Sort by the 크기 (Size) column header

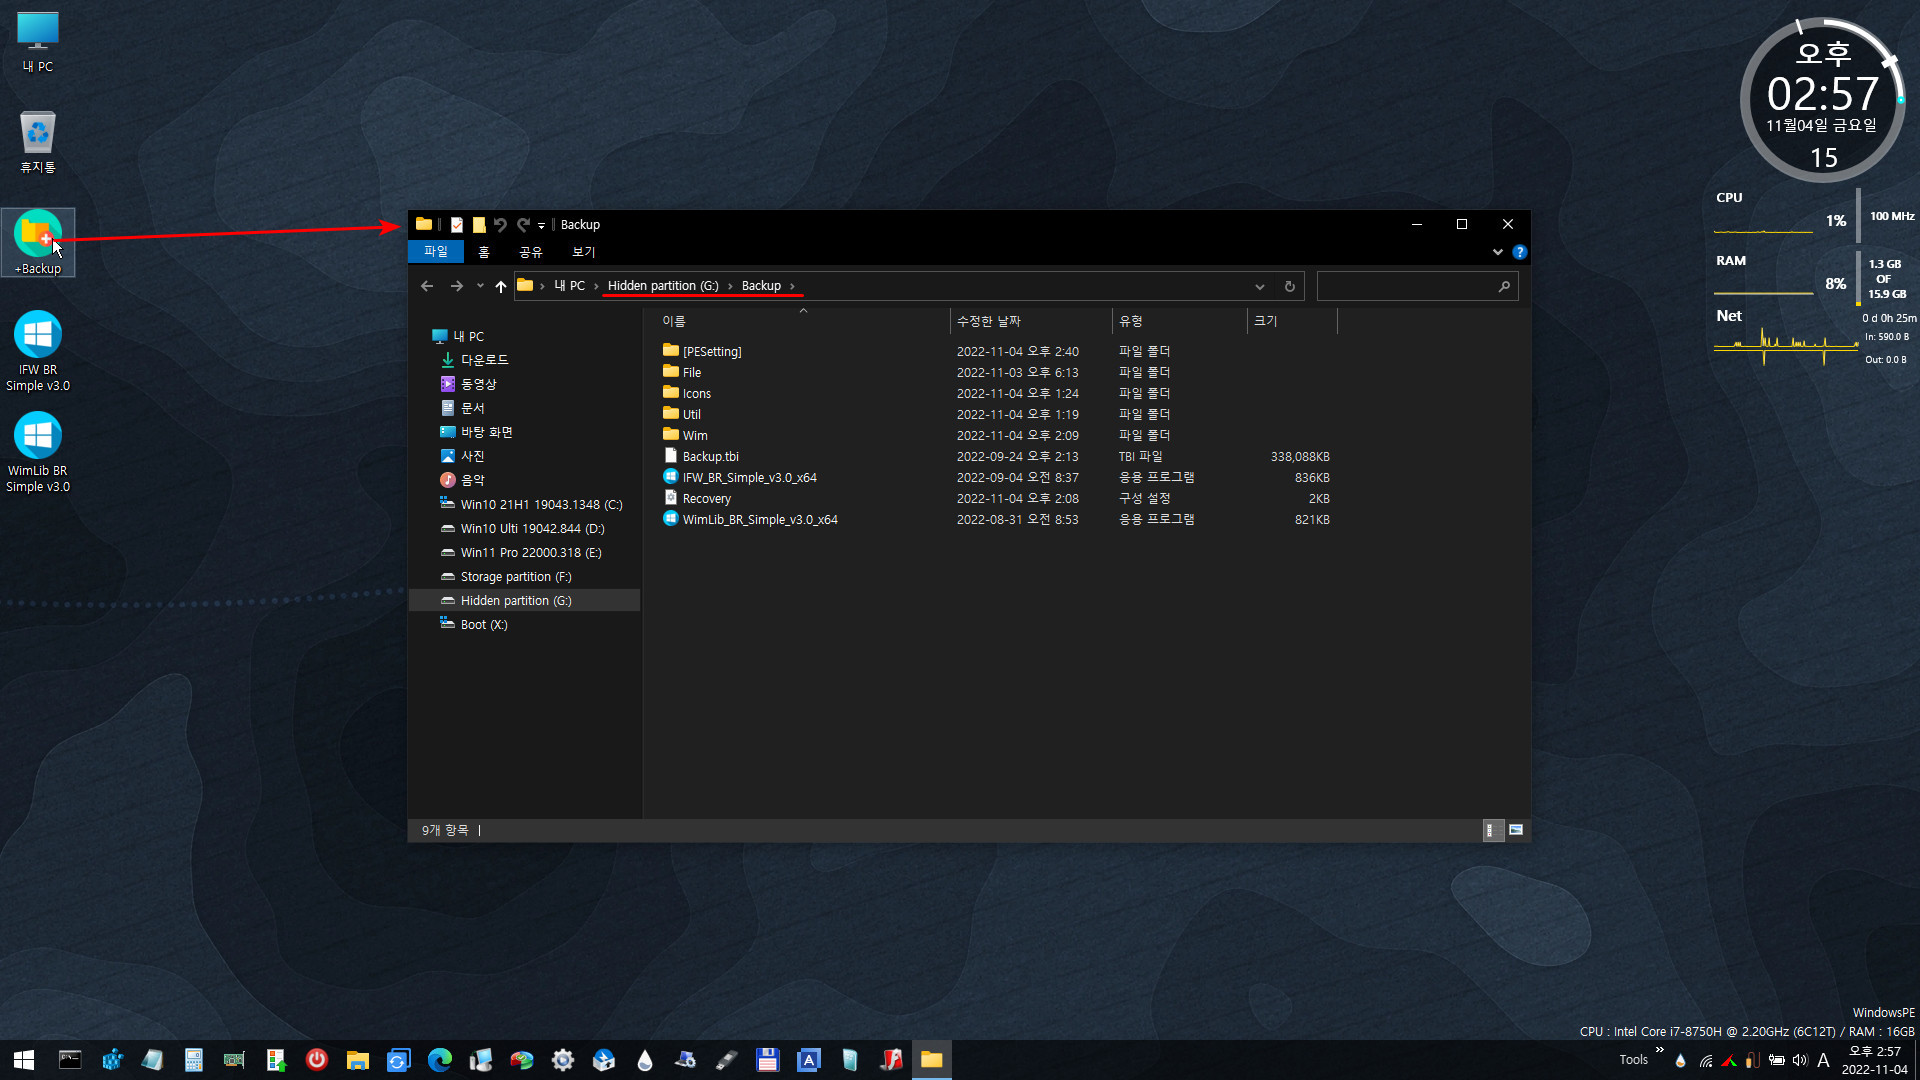click(x=1292, y=321)
